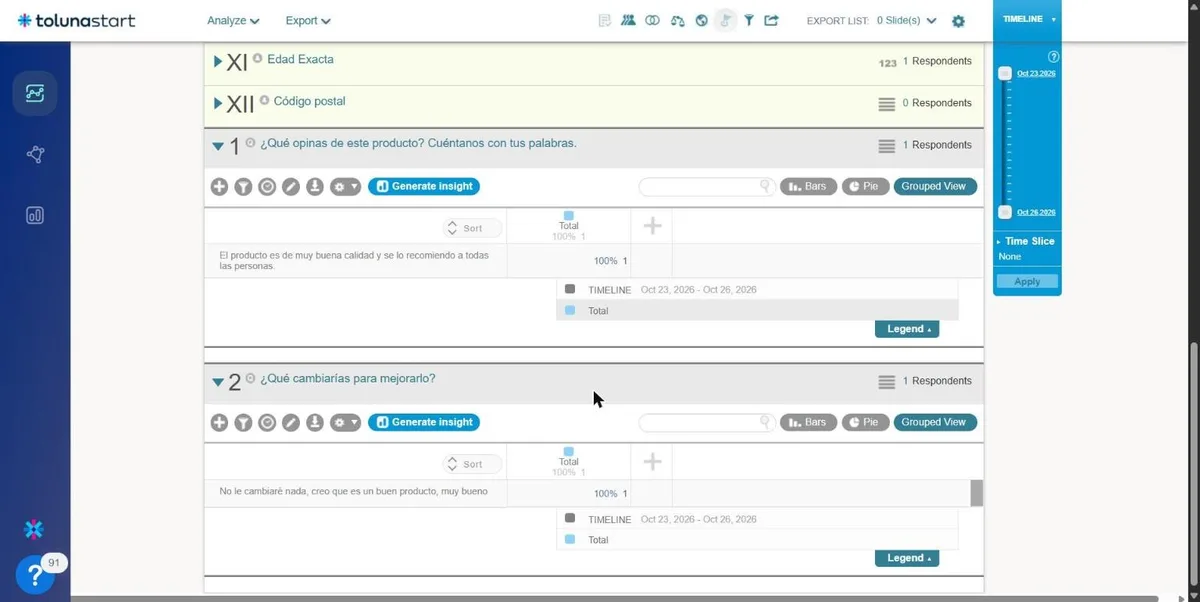Open the Analyze menu
Screen dimensions: 1200x602
tap(233, 20)
